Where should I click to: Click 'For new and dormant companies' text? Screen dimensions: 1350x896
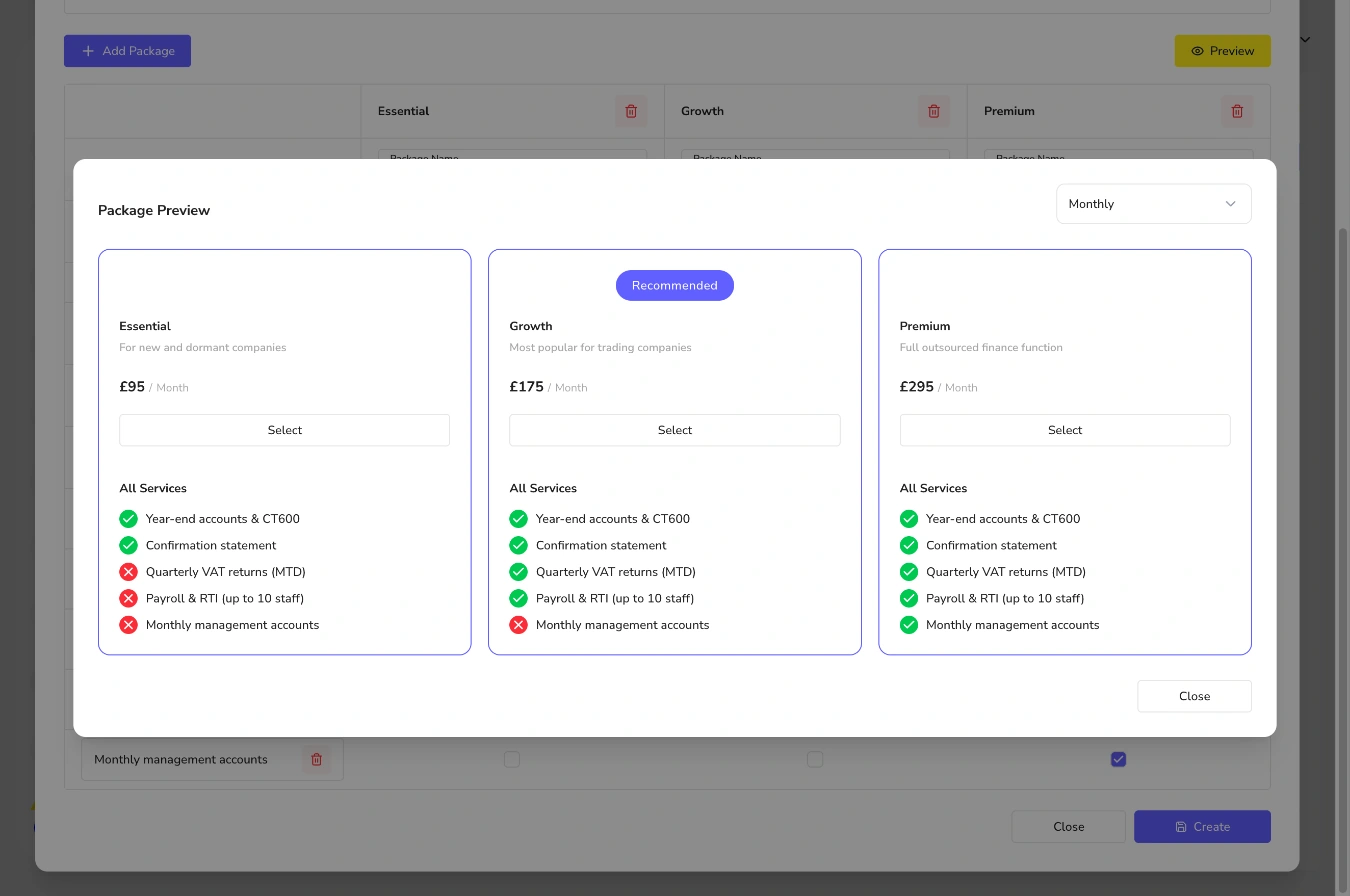[203, 348]
